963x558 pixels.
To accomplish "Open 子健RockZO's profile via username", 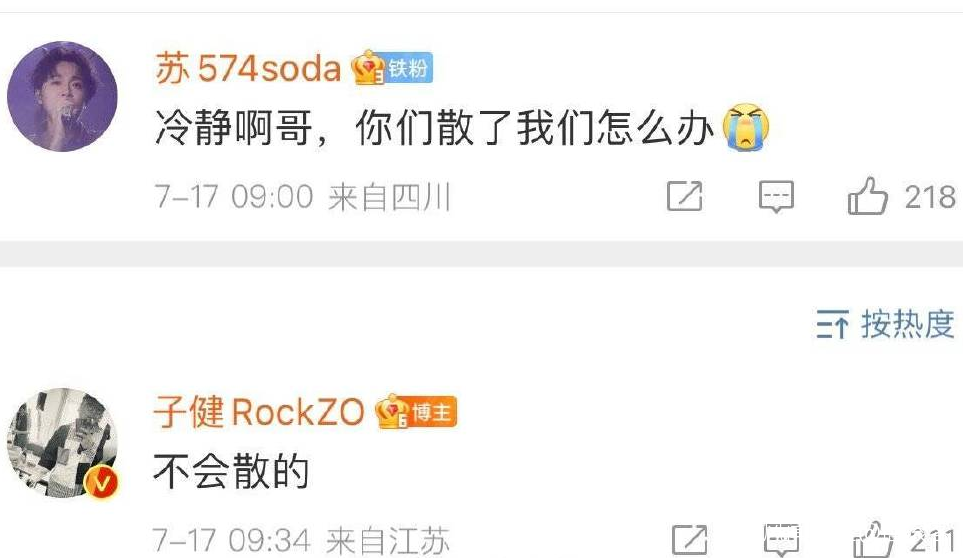I will click(259, 411).
